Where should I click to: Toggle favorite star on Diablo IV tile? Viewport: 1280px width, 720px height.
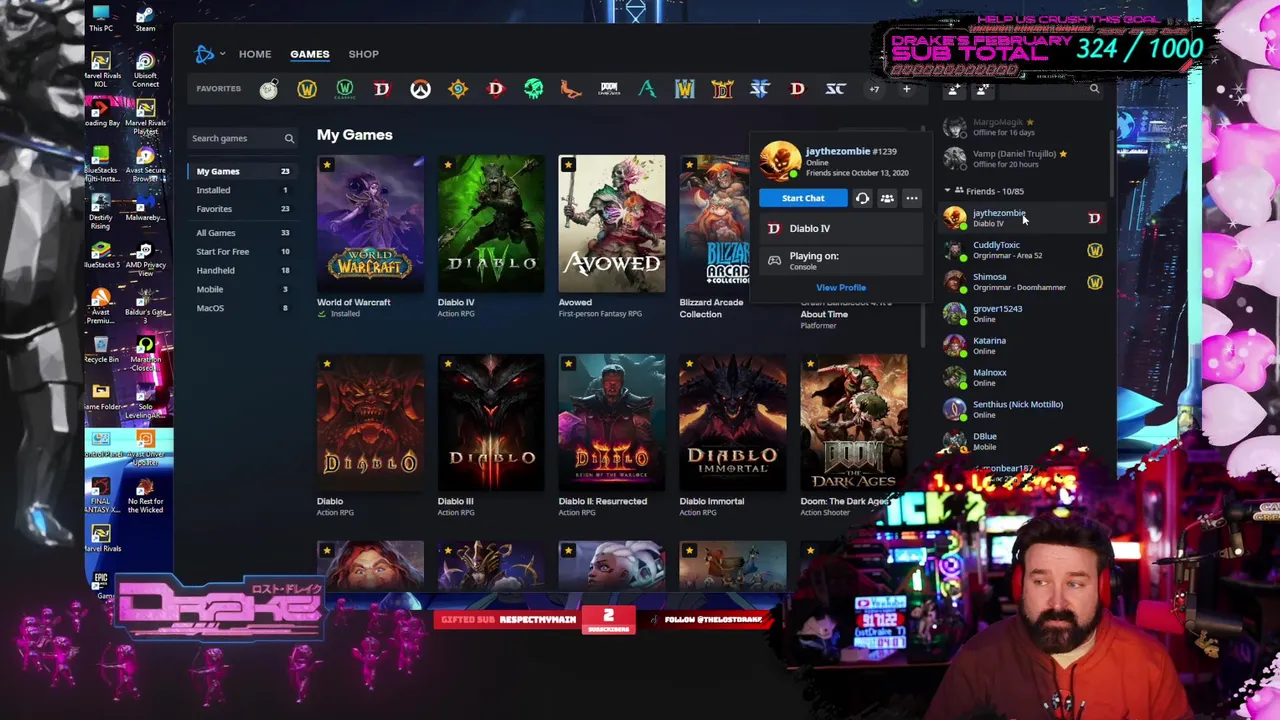pos(448,165)
